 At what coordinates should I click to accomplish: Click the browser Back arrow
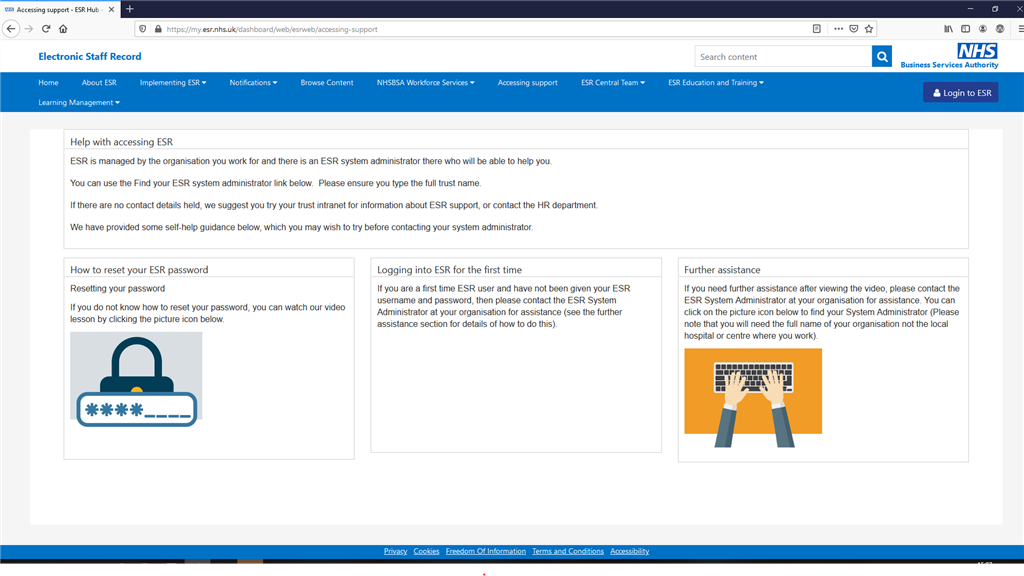[x=10, y=29]
